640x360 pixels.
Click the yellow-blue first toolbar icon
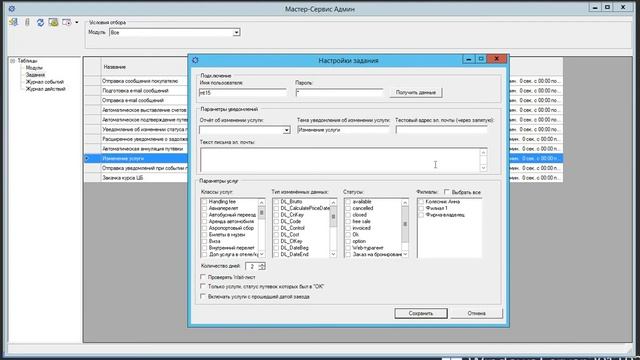[13, 22]
